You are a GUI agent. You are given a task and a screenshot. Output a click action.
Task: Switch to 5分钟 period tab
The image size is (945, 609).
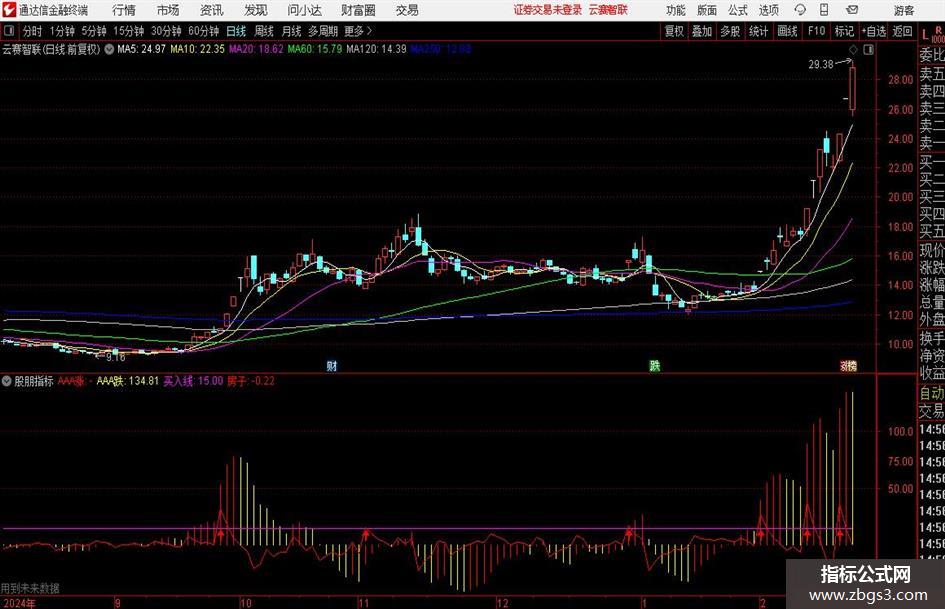[94, 31]
